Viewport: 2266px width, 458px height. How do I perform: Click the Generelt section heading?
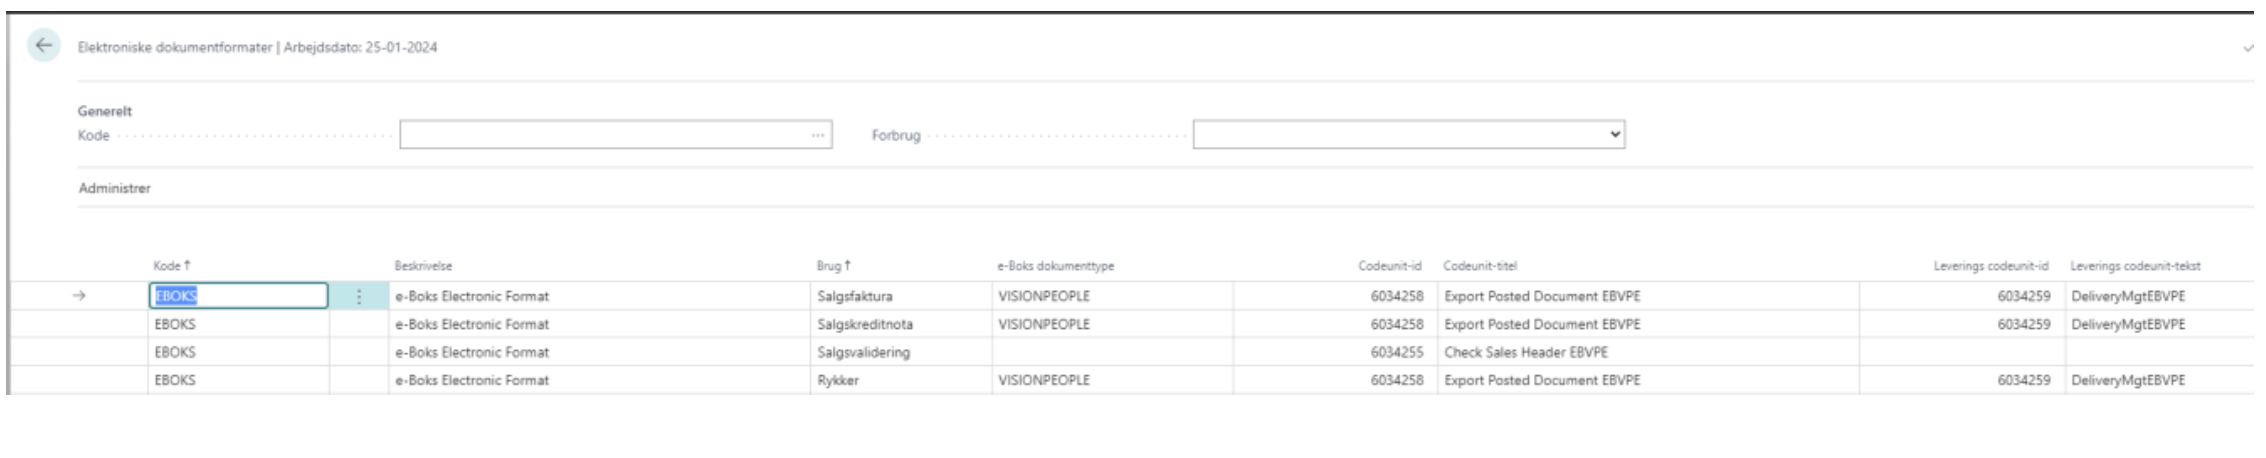105,111
